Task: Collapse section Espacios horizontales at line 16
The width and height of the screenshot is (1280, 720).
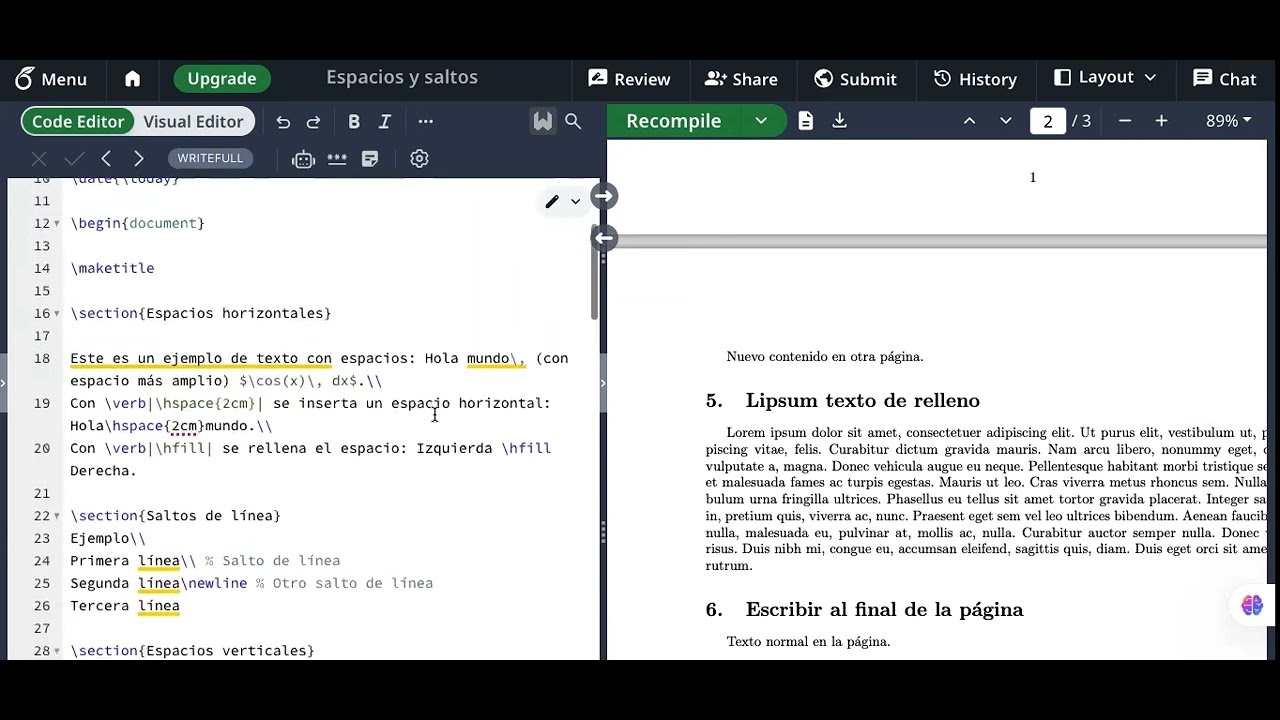Action: (x=57, y=314)
